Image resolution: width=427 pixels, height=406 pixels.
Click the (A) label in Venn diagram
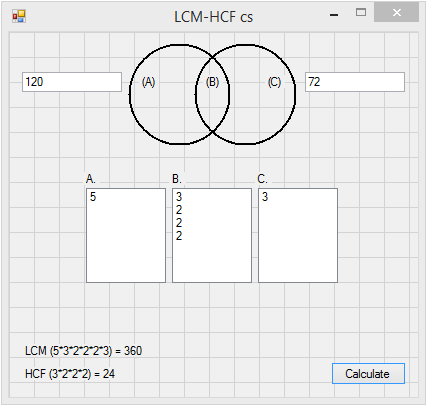point(149,82)
